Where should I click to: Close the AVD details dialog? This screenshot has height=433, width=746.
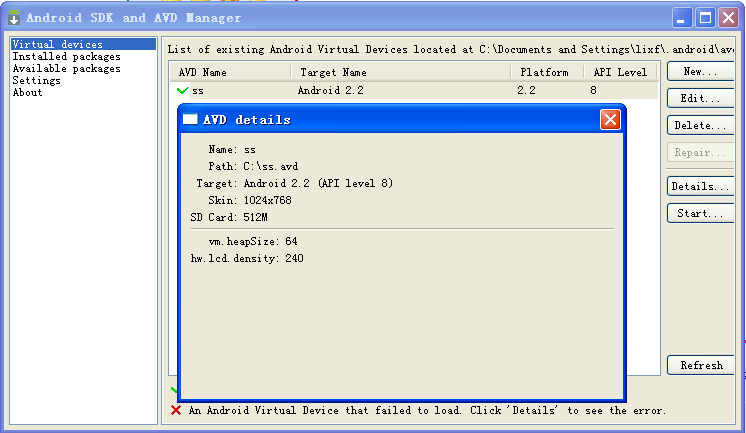click(610, 119)
